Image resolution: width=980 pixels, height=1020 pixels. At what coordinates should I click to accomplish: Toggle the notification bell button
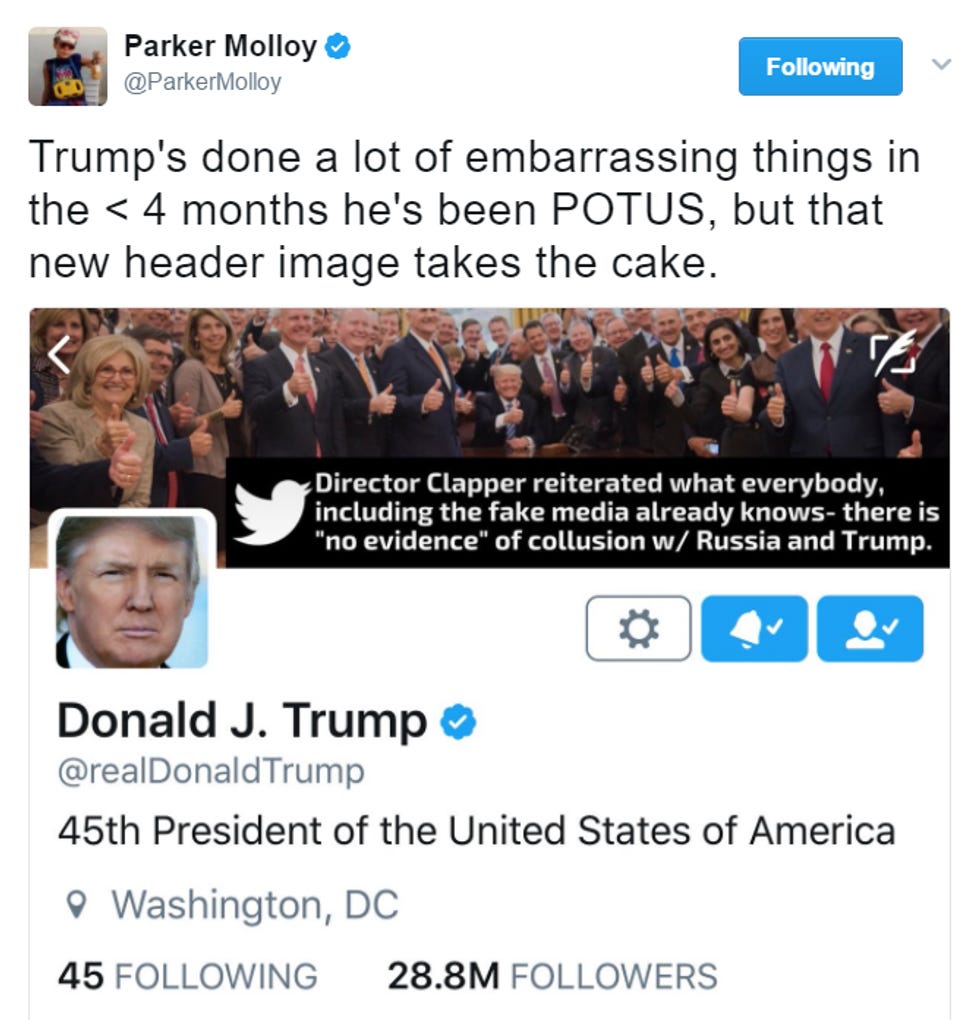pyautogui.click(x=754, y=628)
